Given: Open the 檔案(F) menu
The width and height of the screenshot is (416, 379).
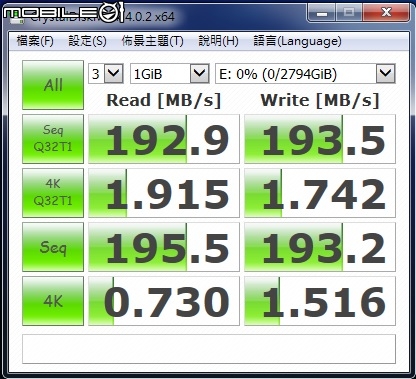Looking at the screenshot, I should tap(35, 41).
